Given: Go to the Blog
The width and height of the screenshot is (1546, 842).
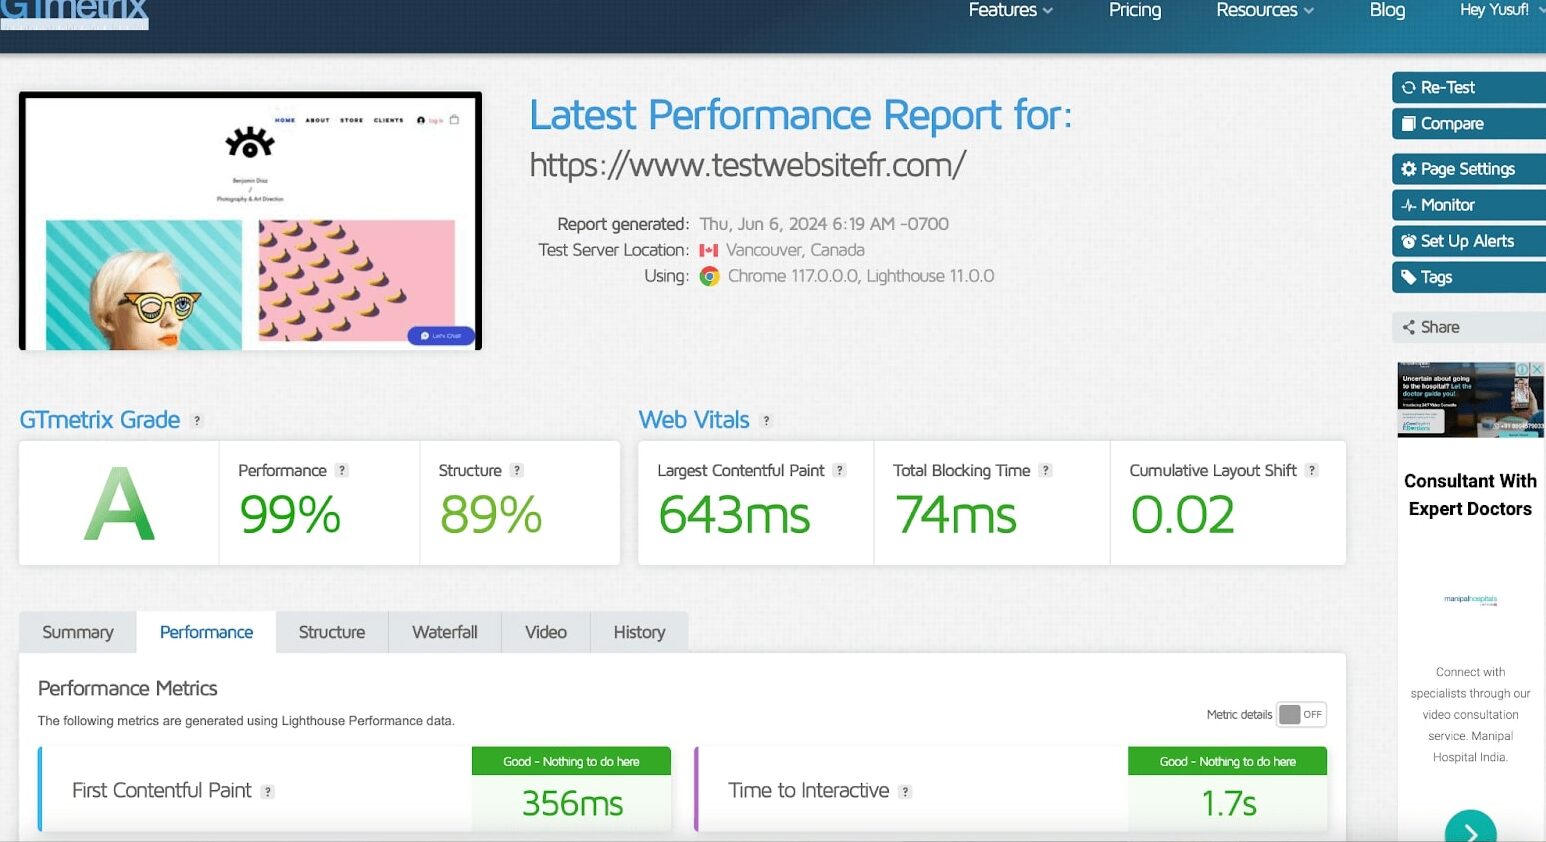Looking at the screenshot, I should pos(1387,10).
